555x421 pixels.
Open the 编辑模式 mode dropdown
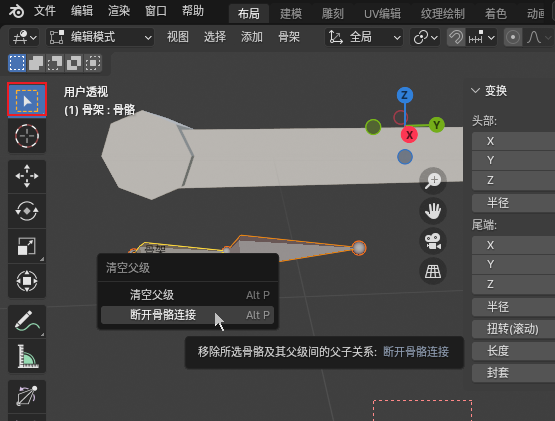[x=100, y=37]
